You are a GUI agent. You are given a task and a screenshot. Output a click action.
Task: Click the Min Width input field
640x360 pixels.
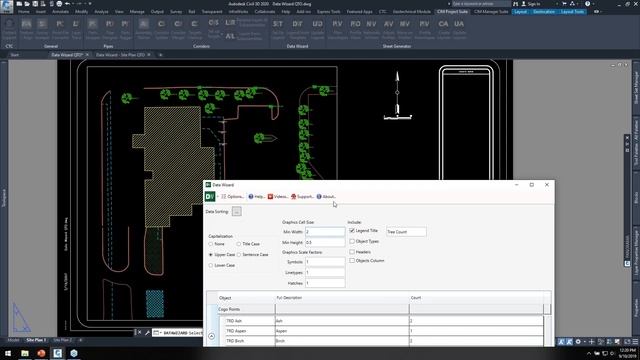point(325,232)
